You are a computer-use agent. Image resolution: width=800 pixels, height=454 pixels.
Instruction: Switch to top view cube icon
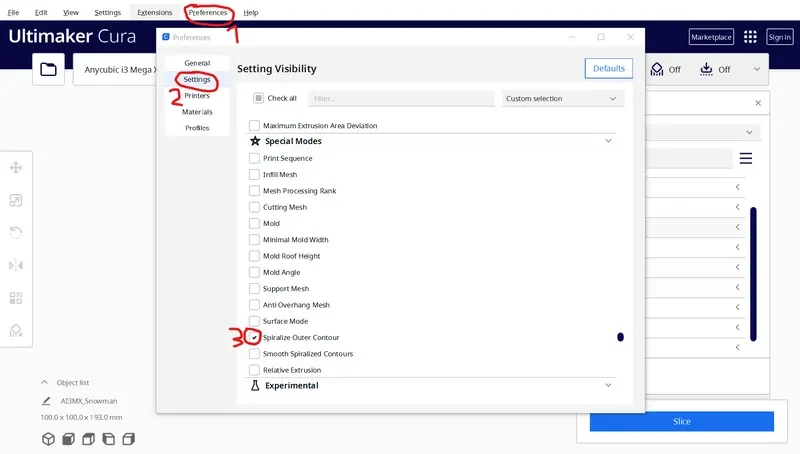pyautogui.click(x=88, y=439)
